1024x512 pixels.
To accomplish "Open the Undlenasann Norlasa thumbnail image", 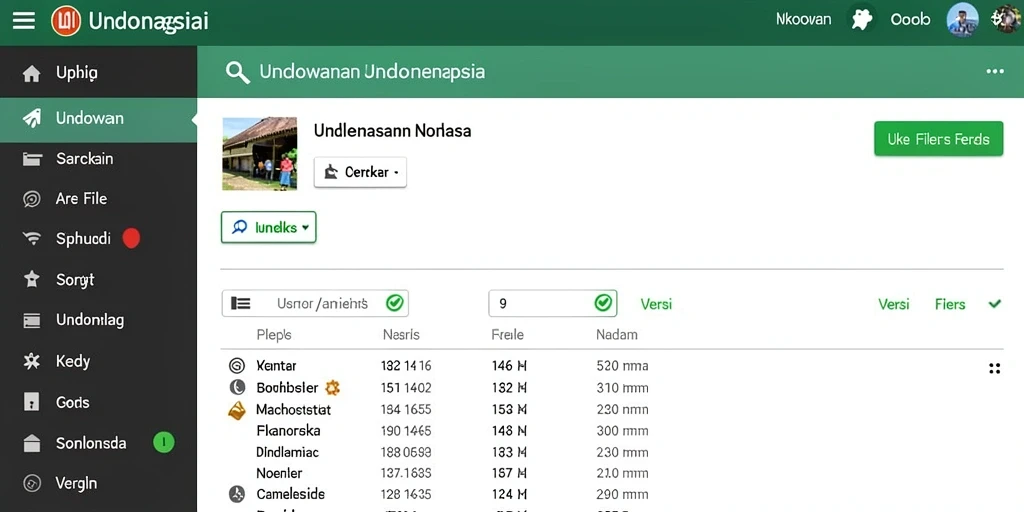I will tap(260, 154).
